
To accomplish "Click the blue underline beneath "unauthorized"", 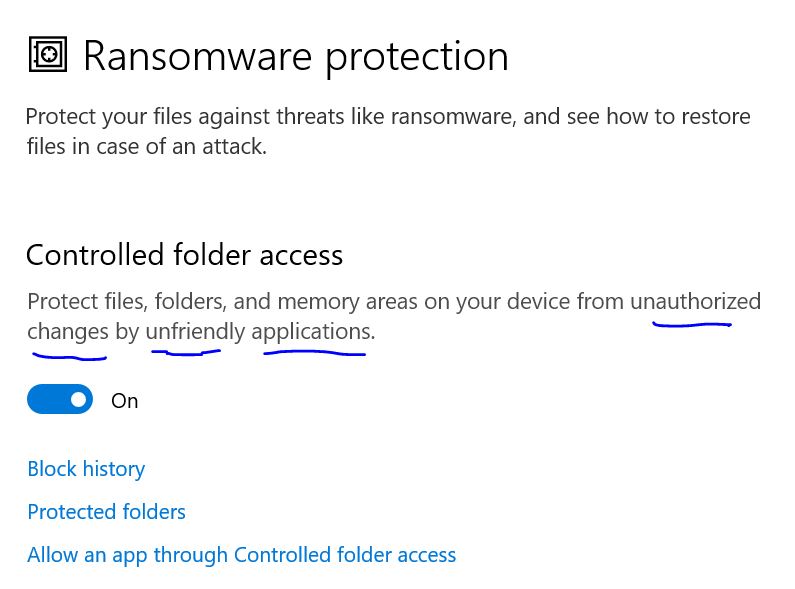I will 692,324.
